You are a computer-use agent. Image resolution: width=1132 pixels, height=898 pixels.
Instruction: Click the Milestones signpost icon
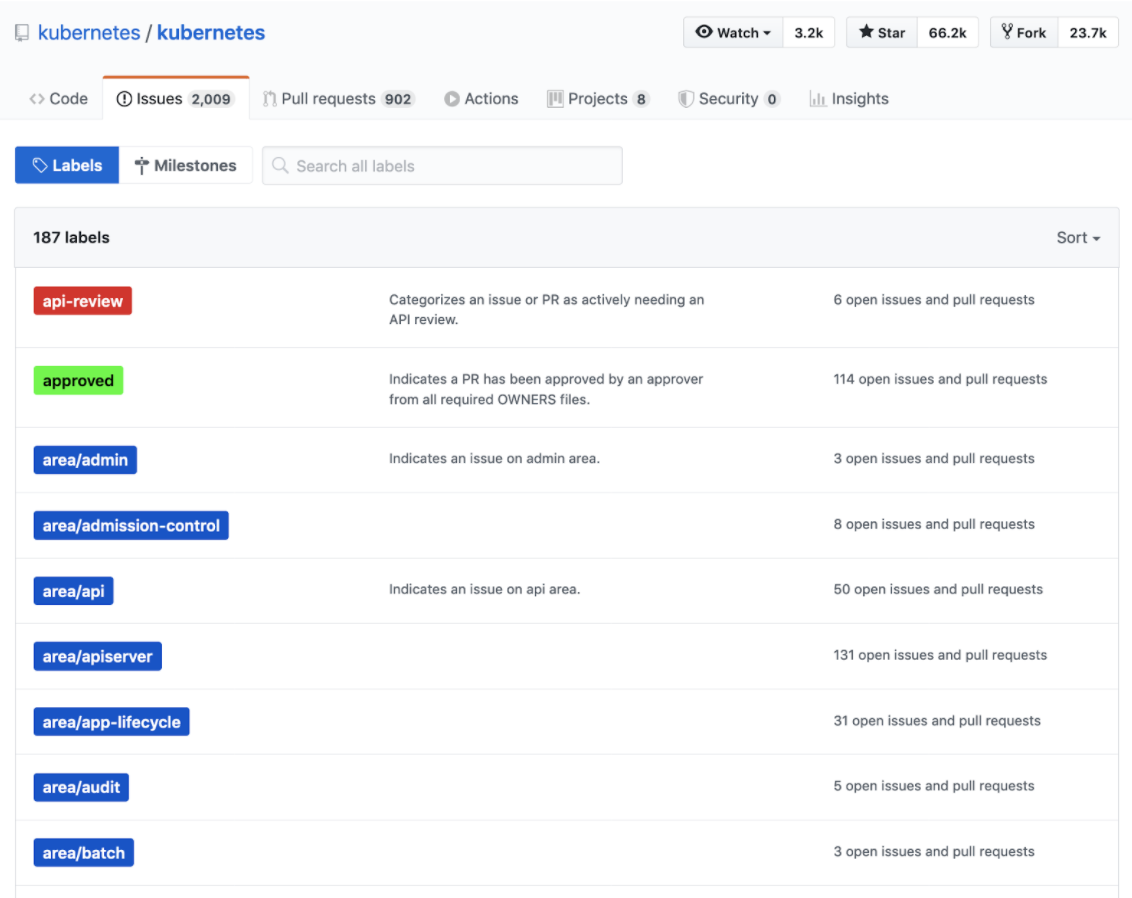pyautogui.click(x=142, y=166)
